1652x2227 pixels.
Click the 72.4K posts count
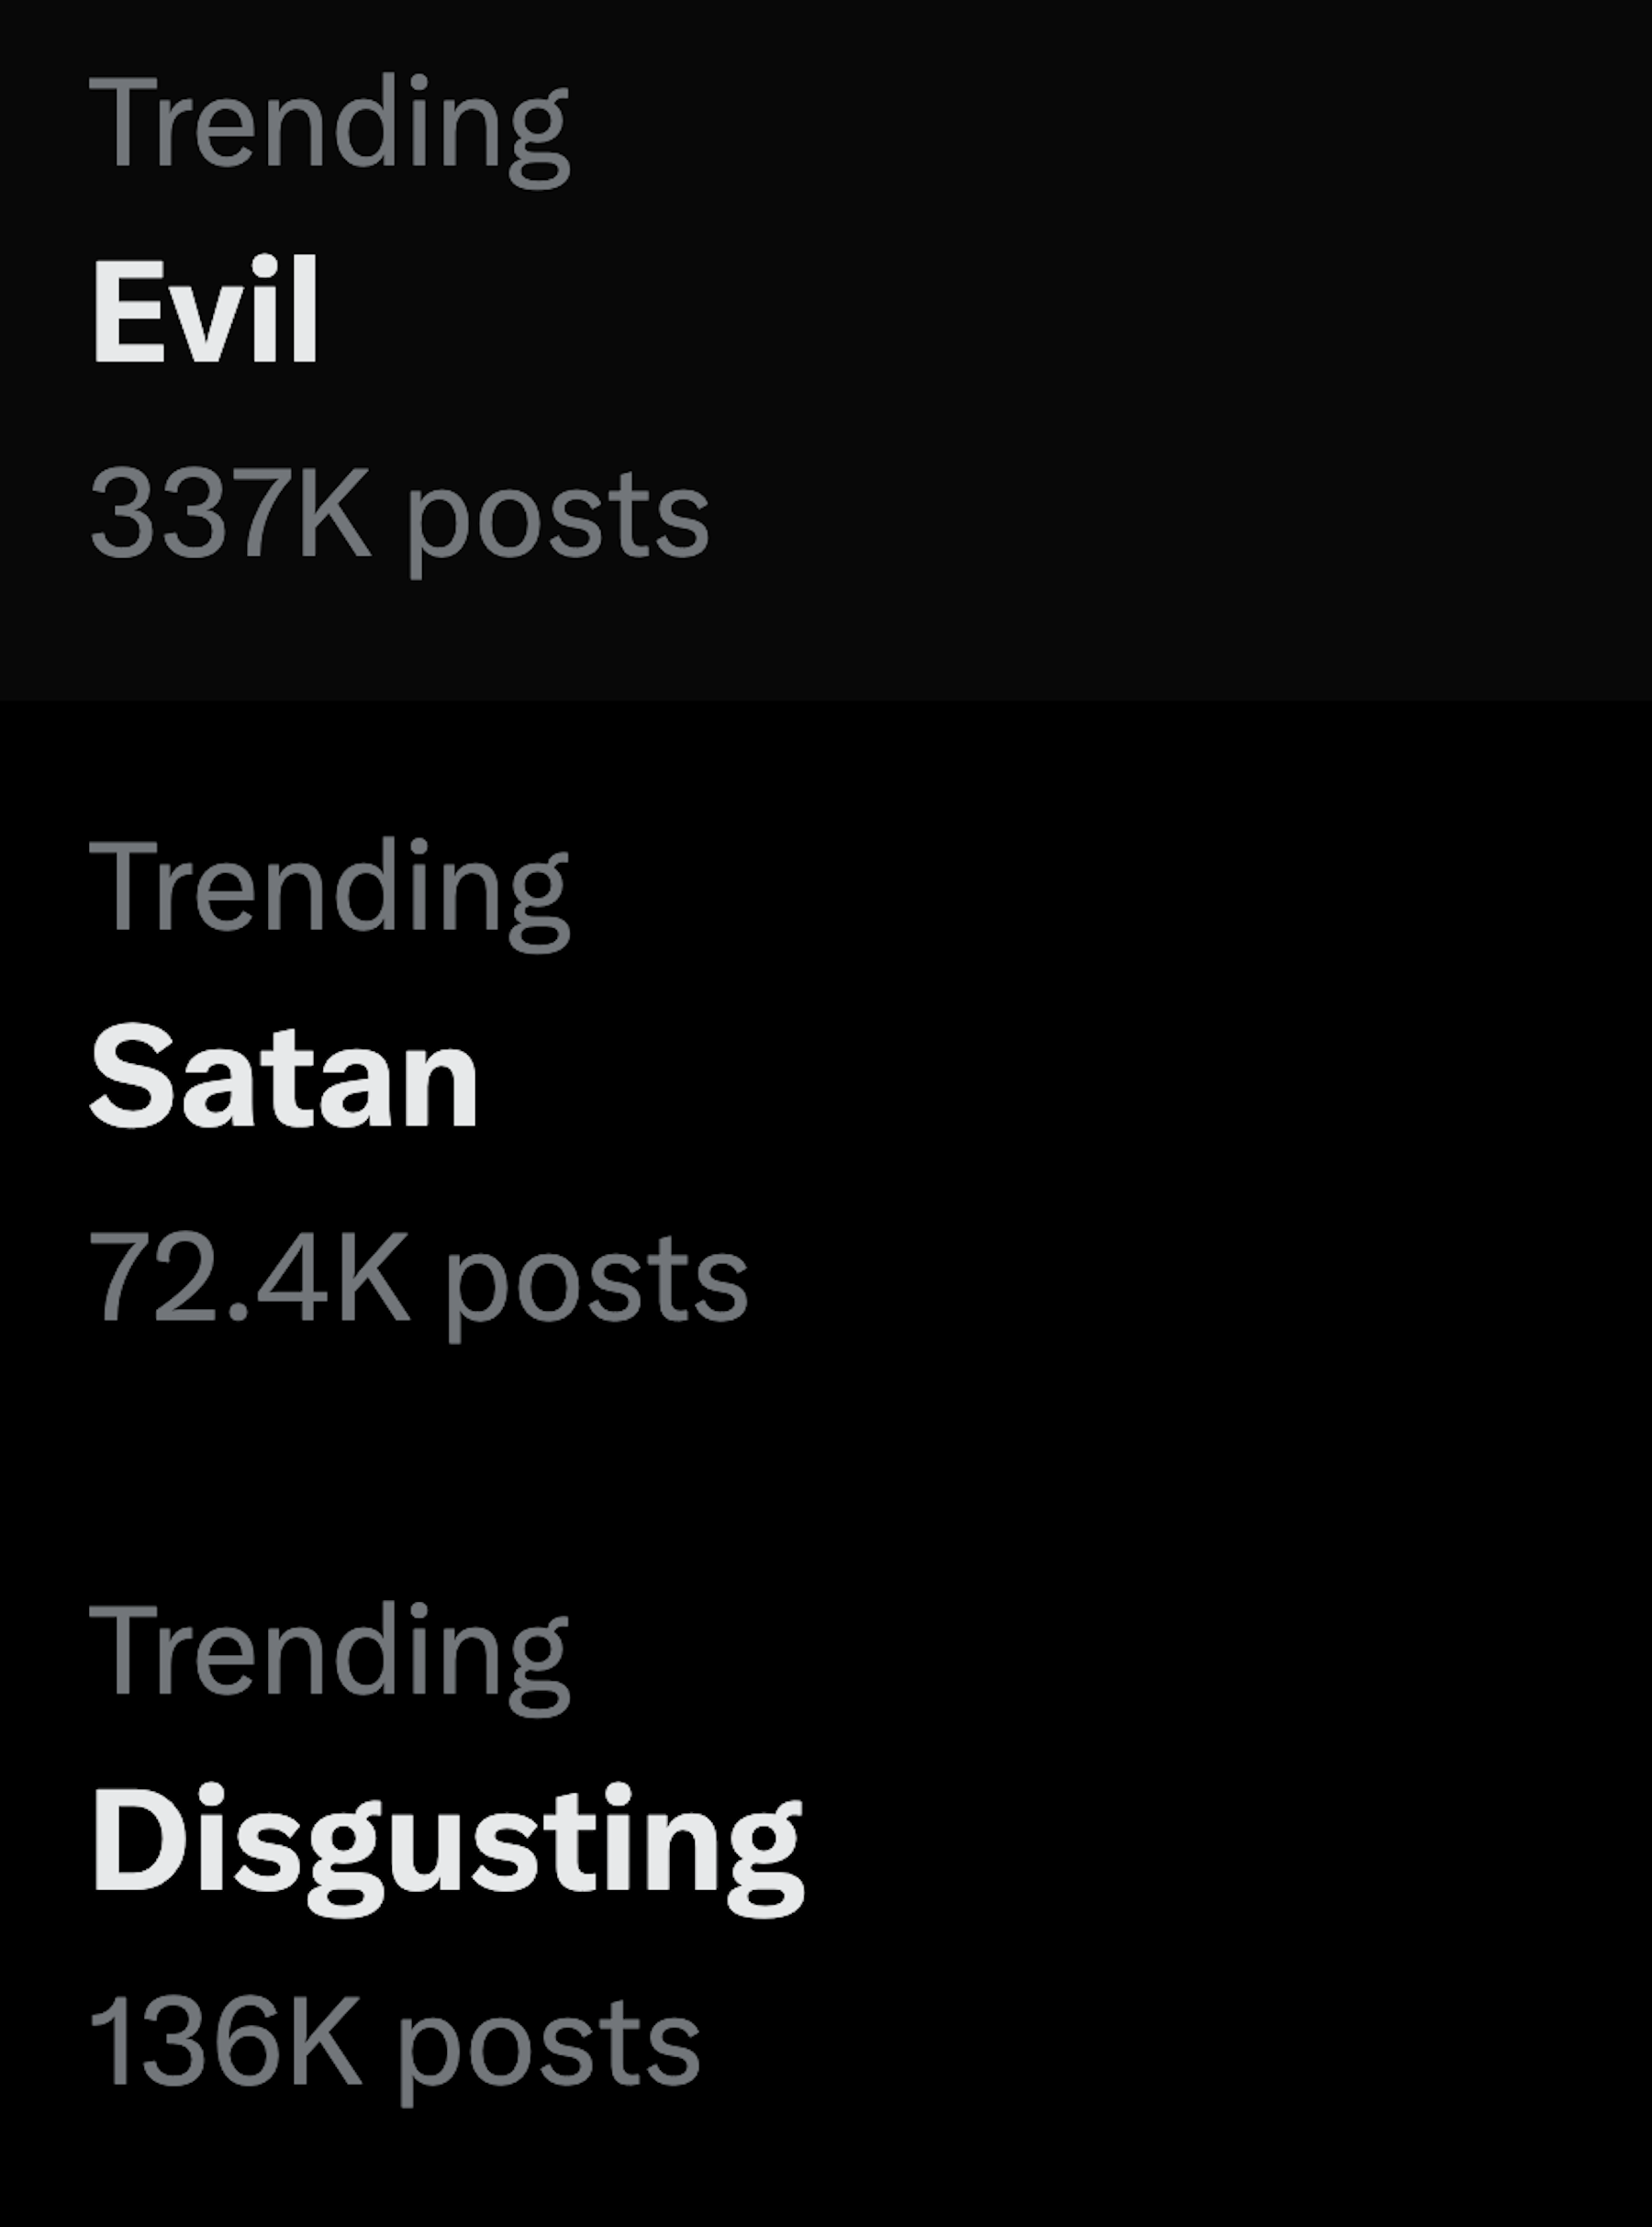point(418,1280)
